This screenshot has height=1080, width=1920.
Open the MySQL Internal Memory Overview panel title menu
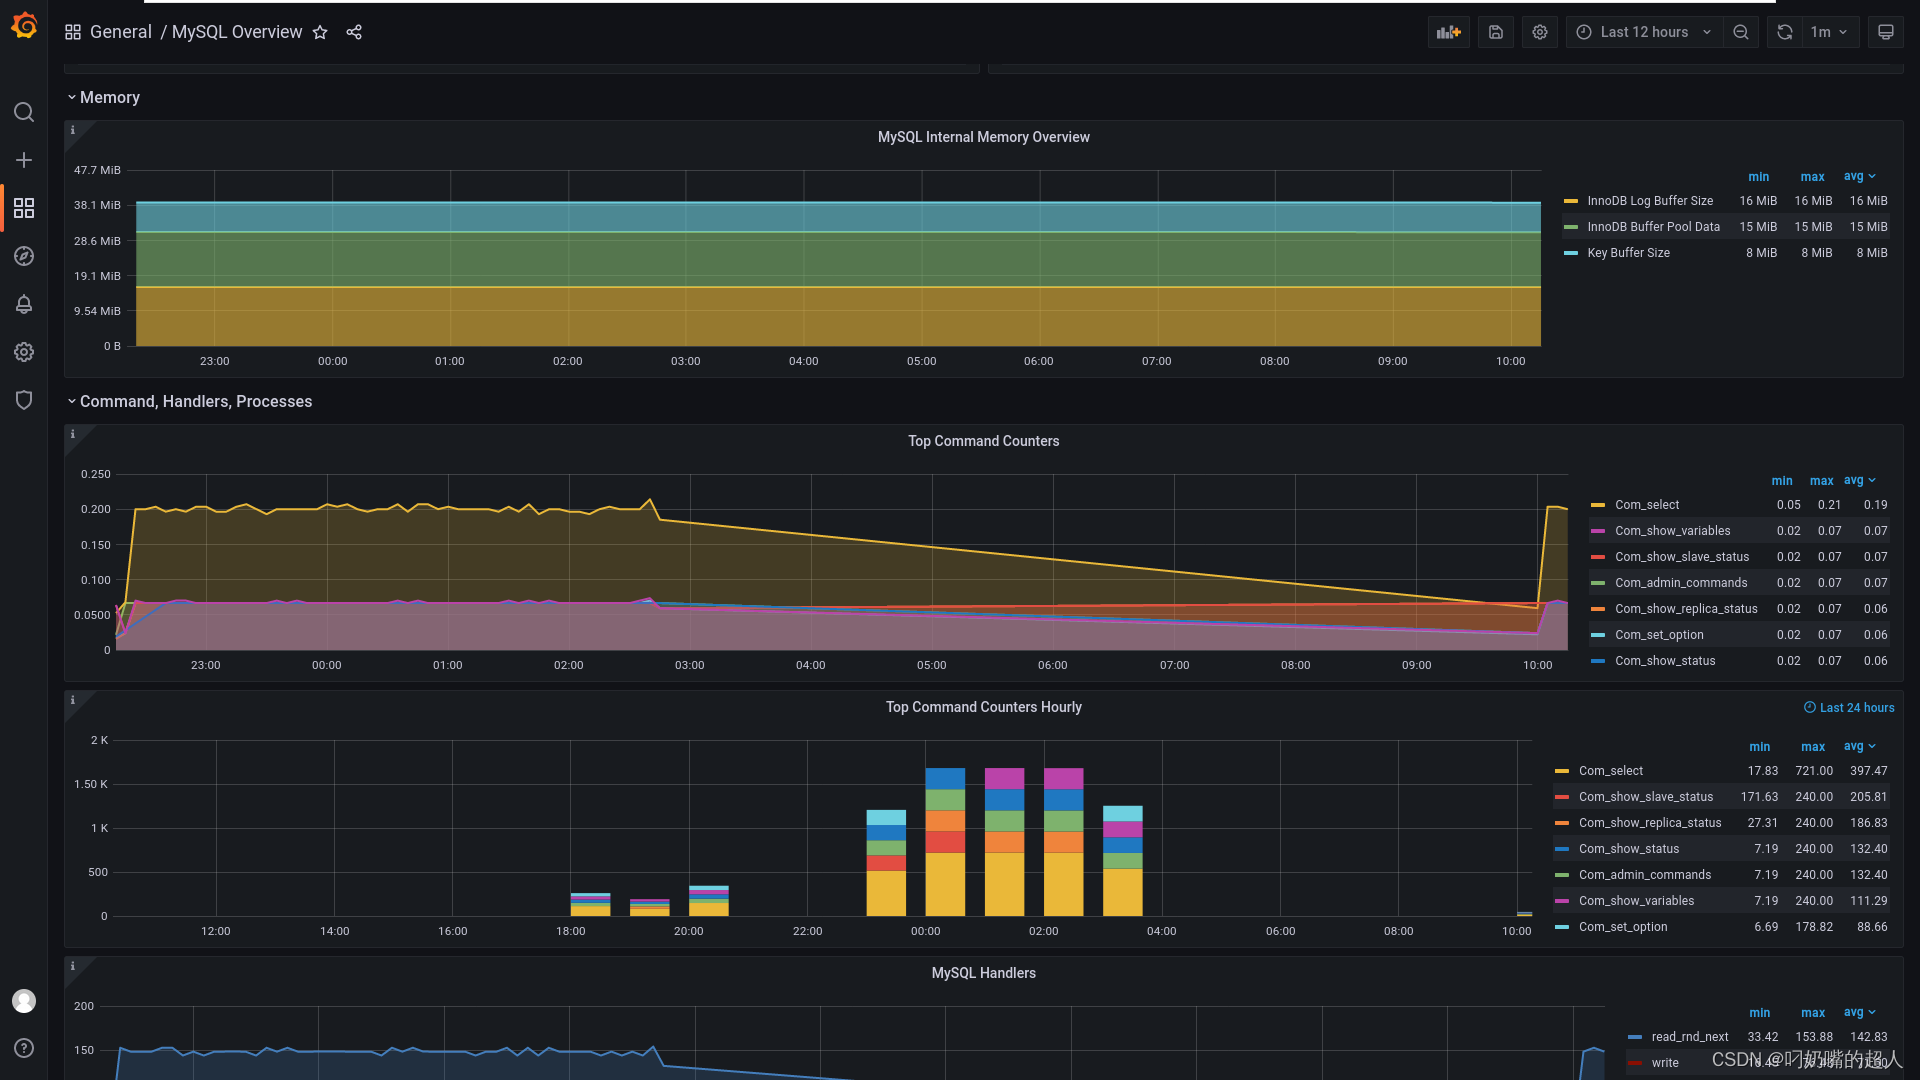983,137
